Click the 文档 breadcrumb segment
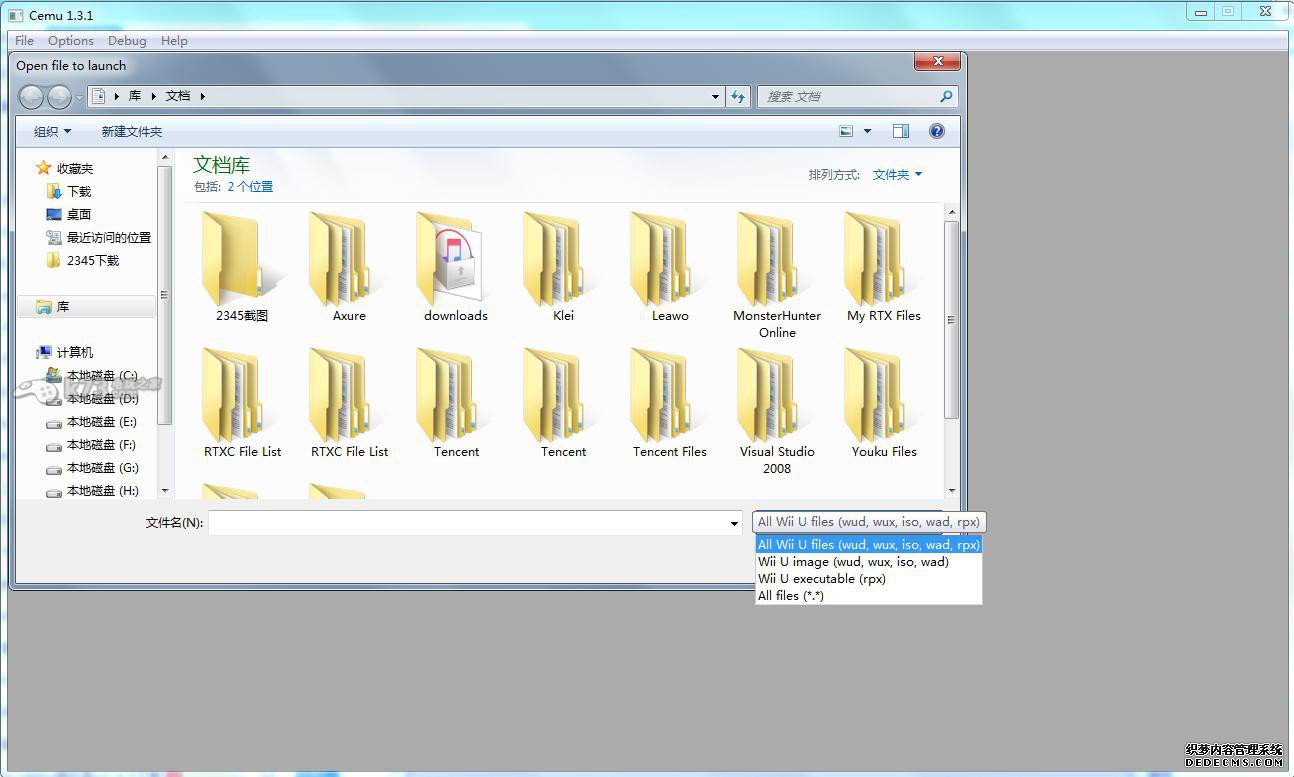This screenshot has height=777, width=1294. (178, 96)
